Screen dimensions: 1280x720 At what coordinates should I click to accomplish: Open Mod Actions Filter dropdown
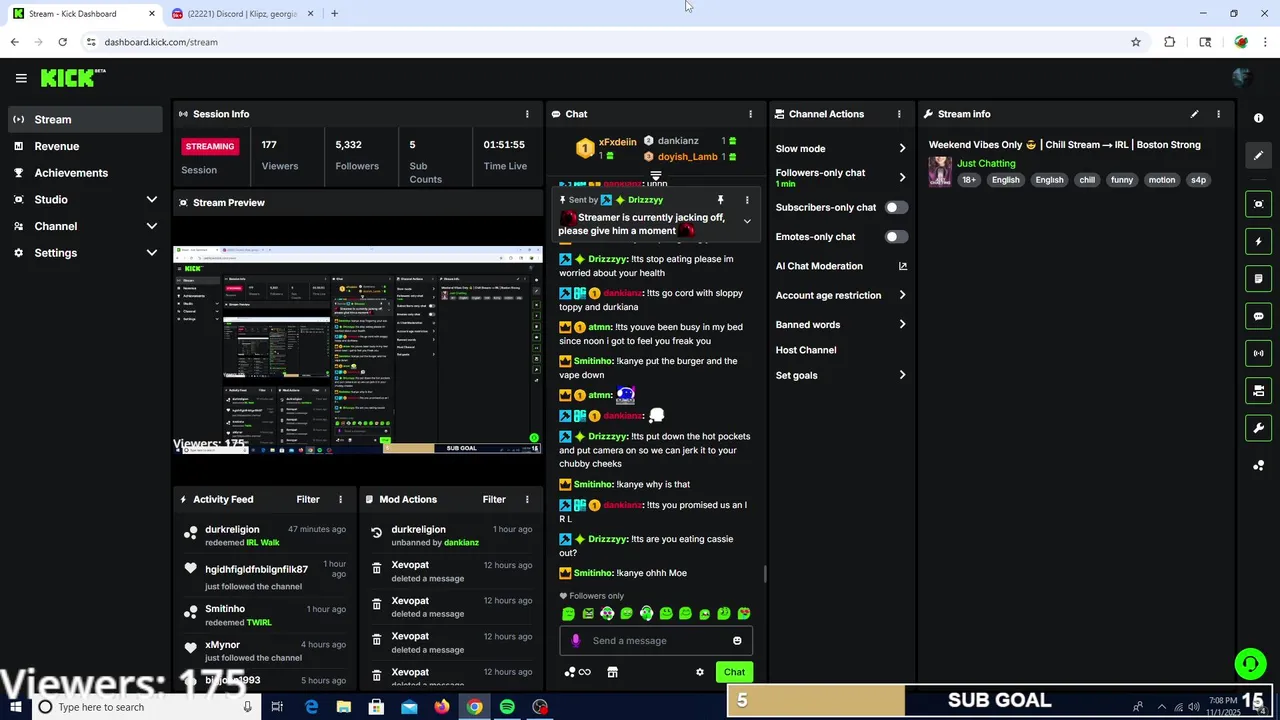coord(494,499)
